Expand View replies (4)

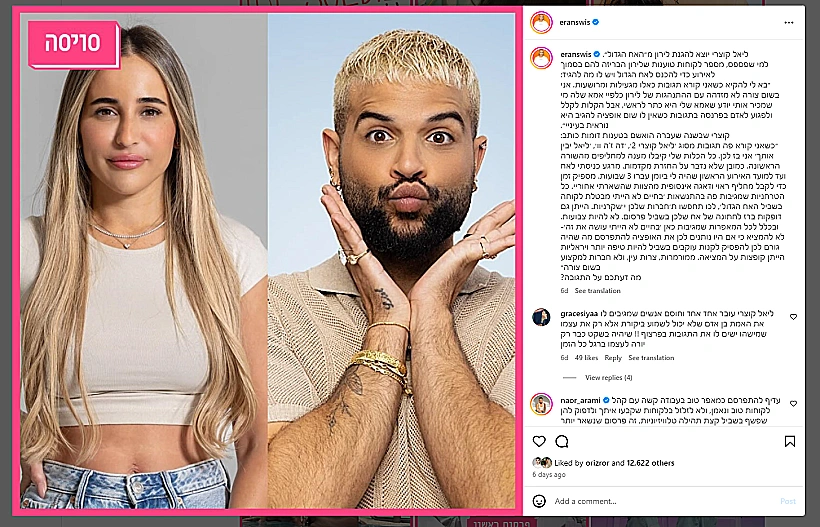coord(608,377)
